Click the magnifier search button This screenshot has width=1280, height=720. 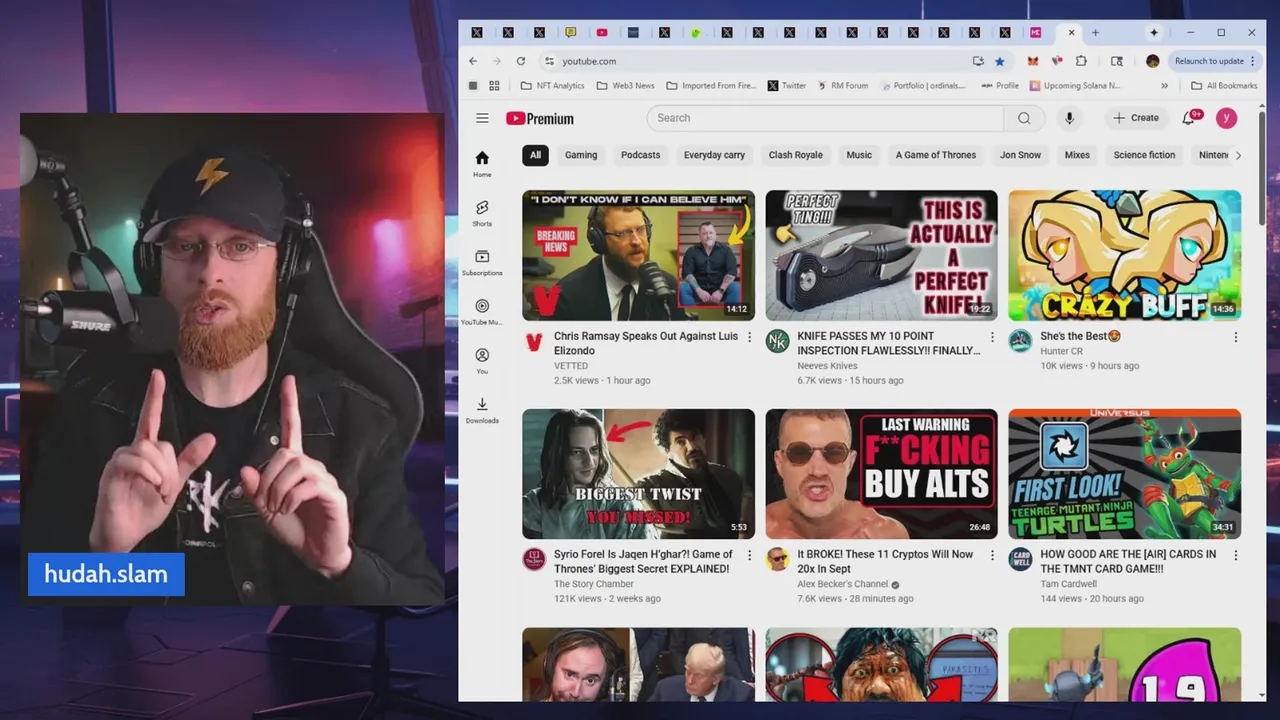point(1024,118)
